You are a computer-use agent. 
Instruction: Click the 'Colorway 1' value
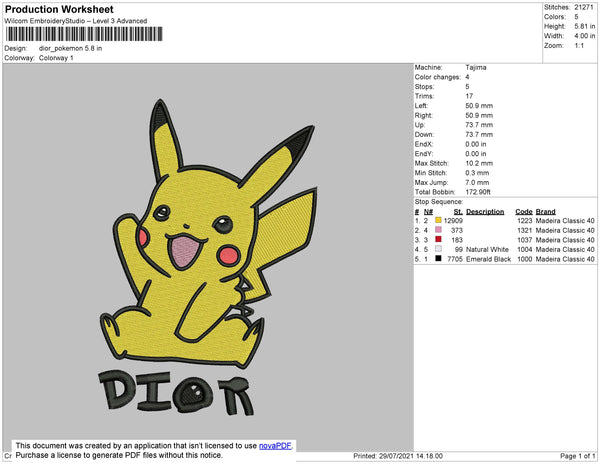coord(56,58)
